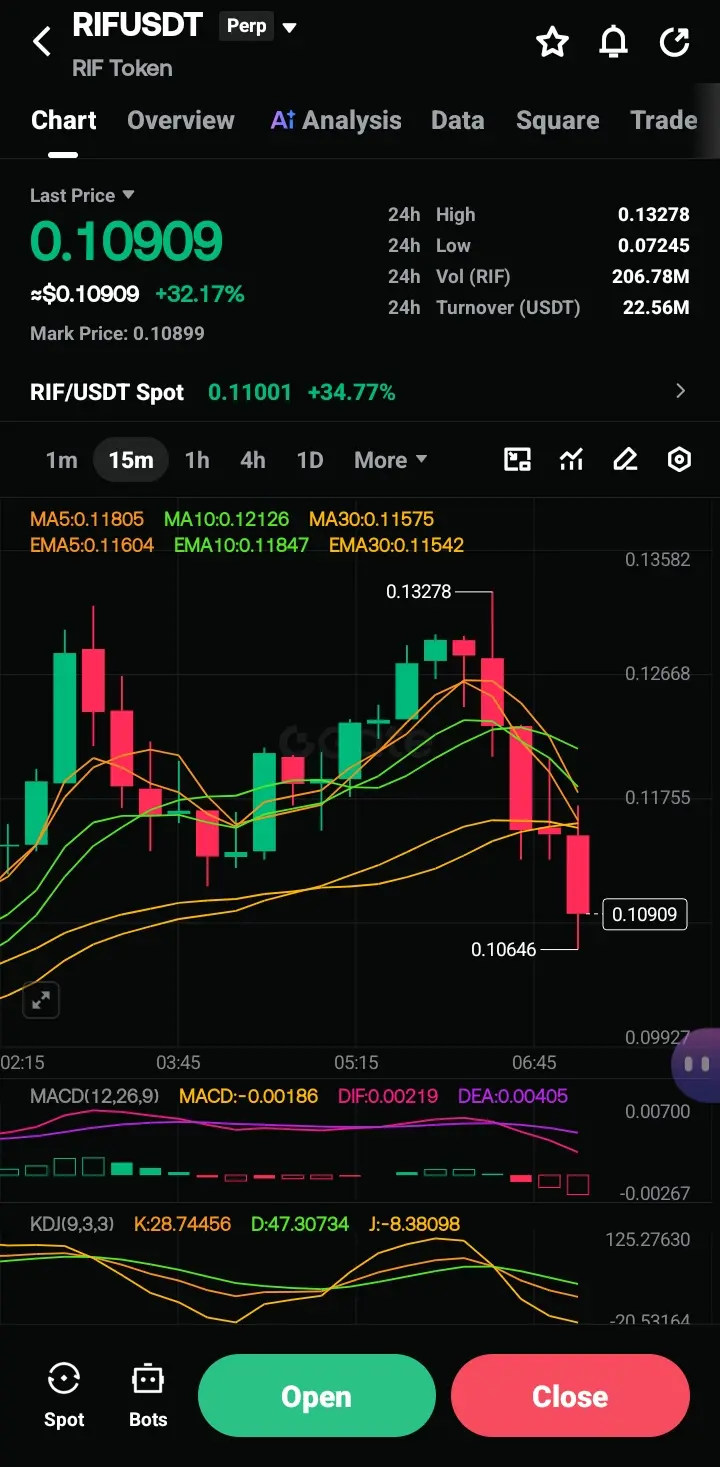Select the 4h timeframe
The height and width of the screenshot is (1467, 720).
(253, 460)
